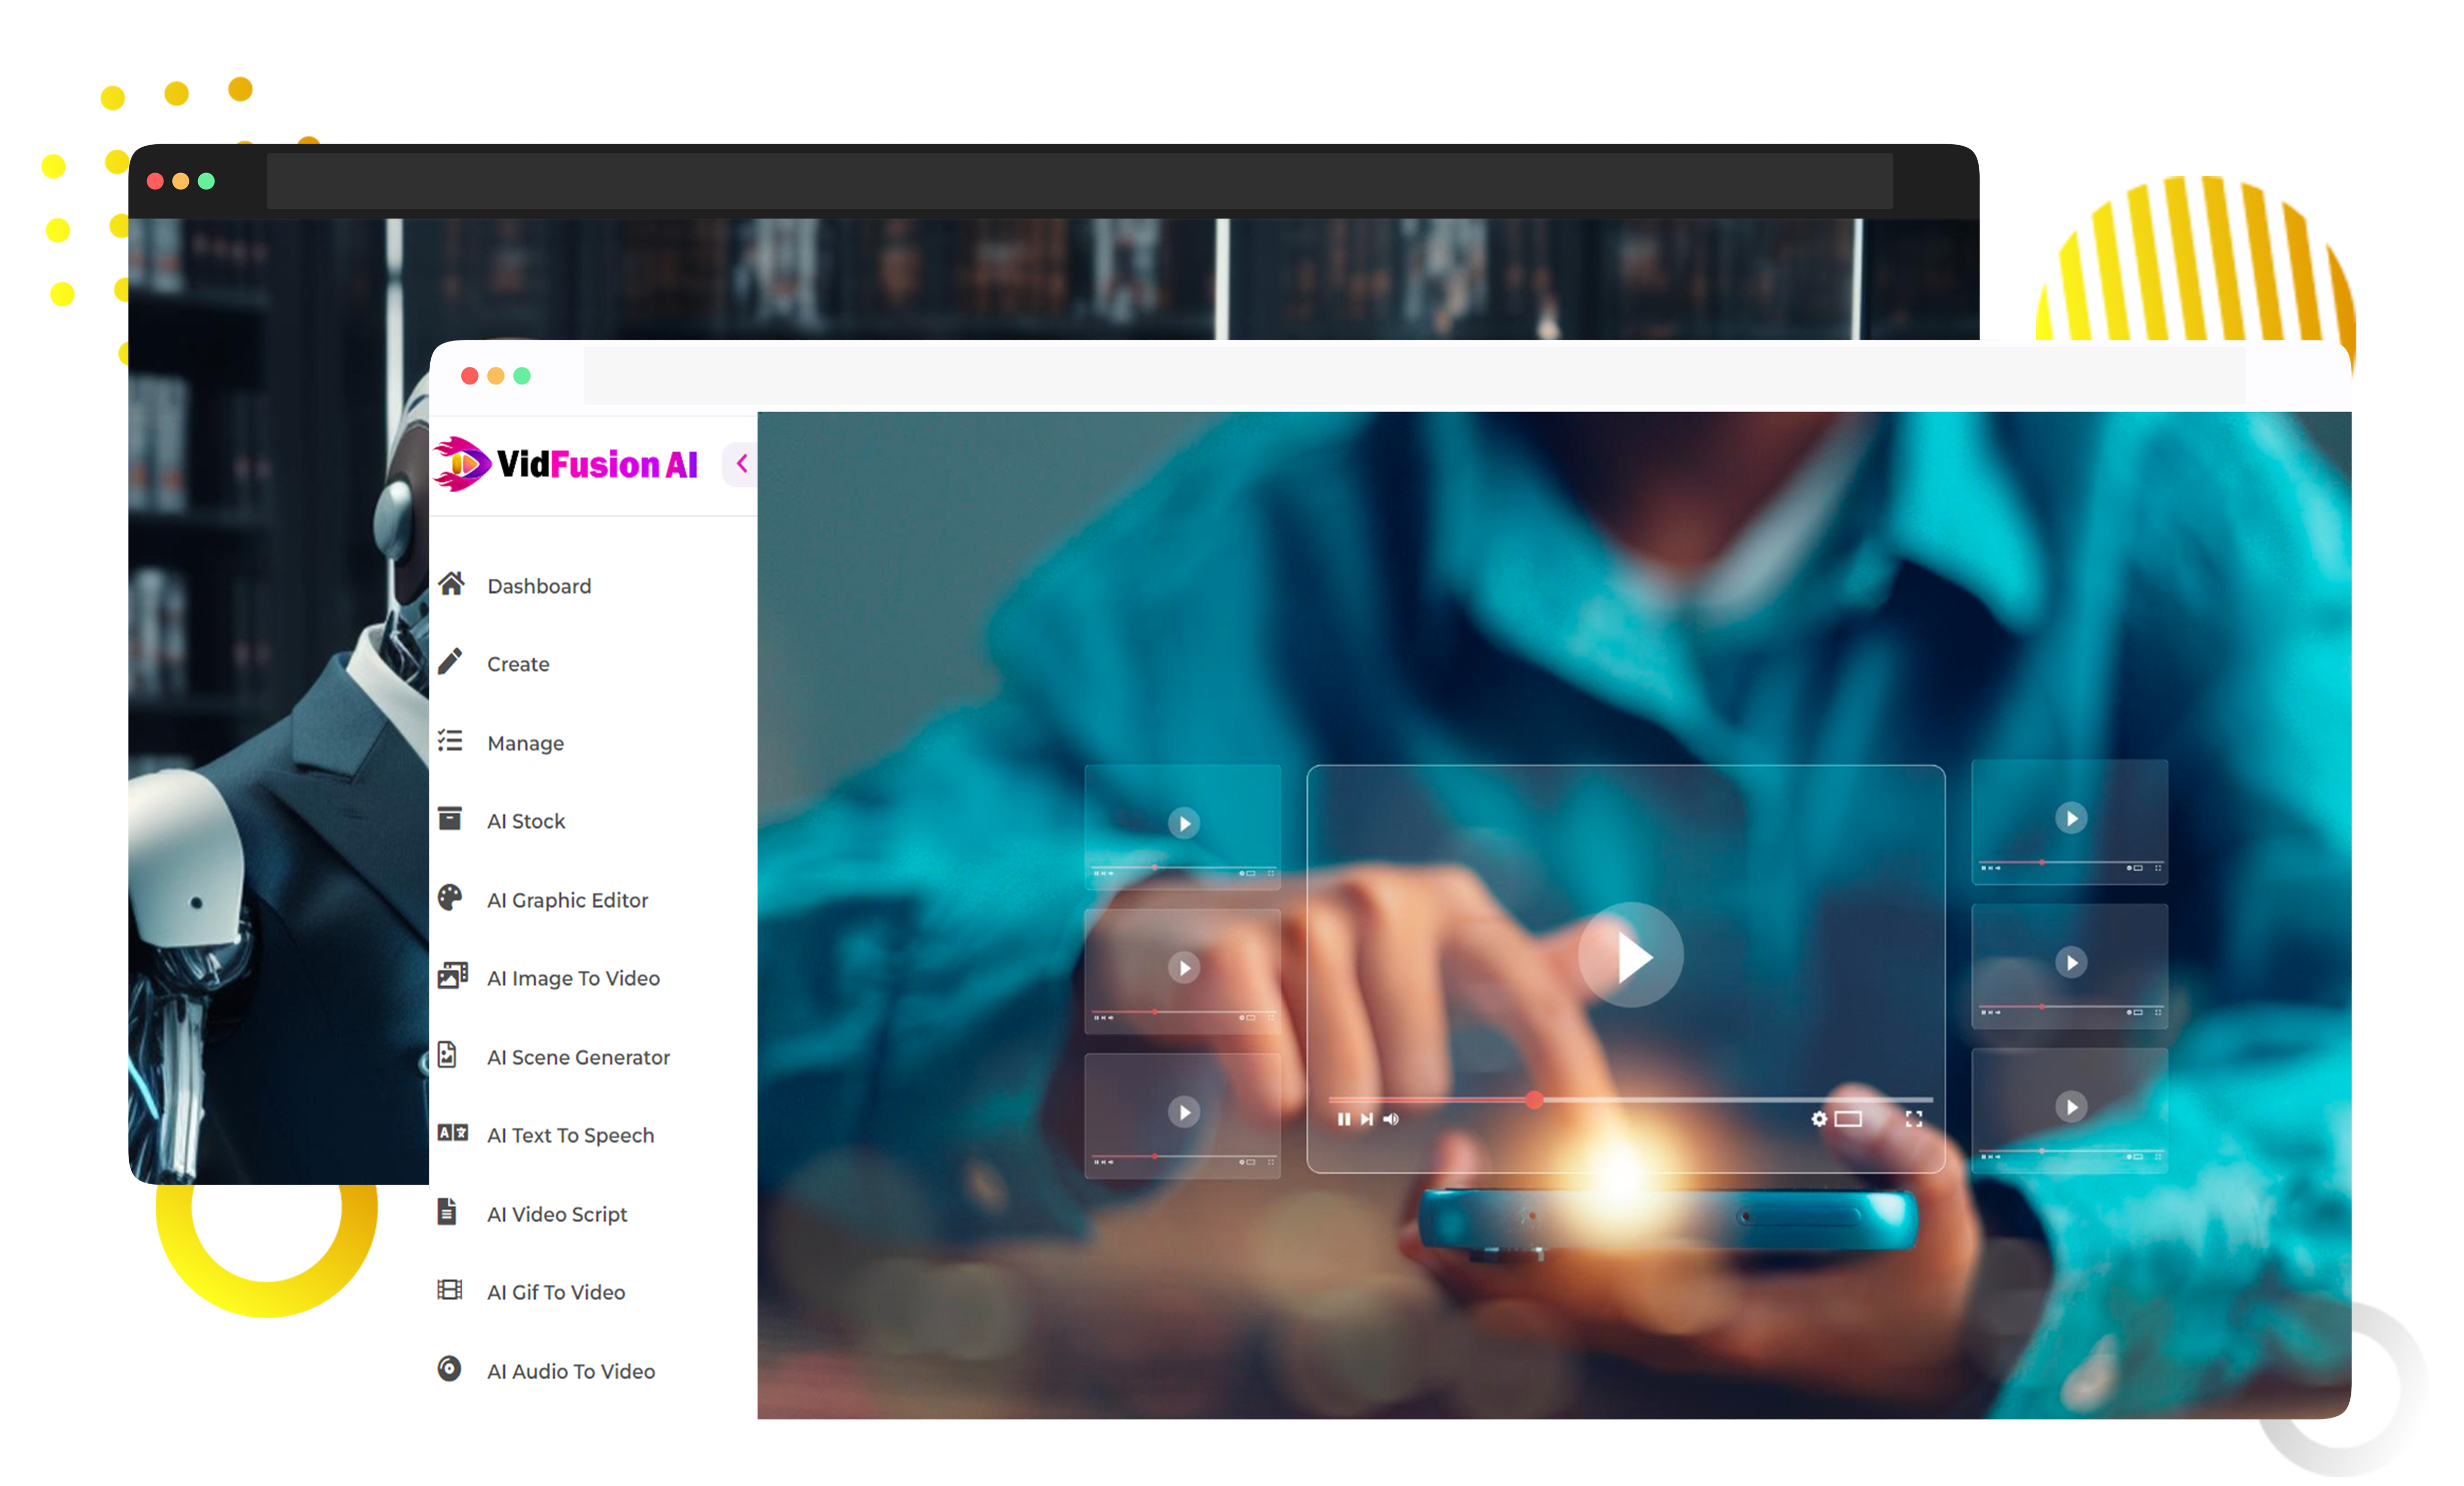This screenshot has height=1486, width=2464.
Task: Click the AI Stock archive icon
Action: (450, 819)
